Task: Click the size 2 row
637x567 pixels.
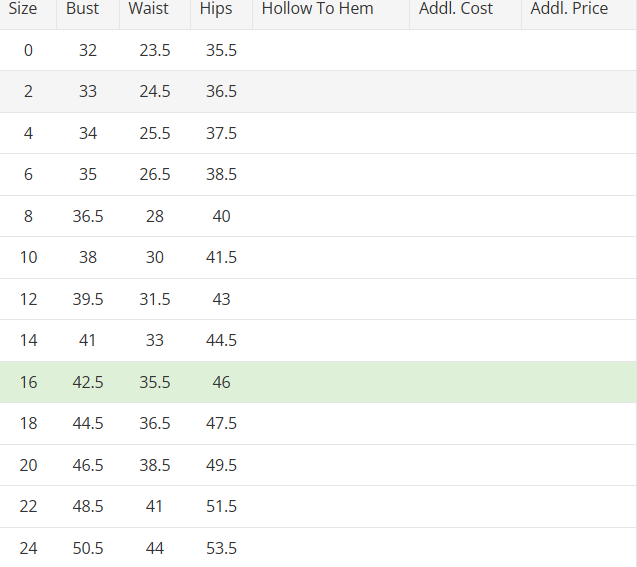Action: click(28, 91)
